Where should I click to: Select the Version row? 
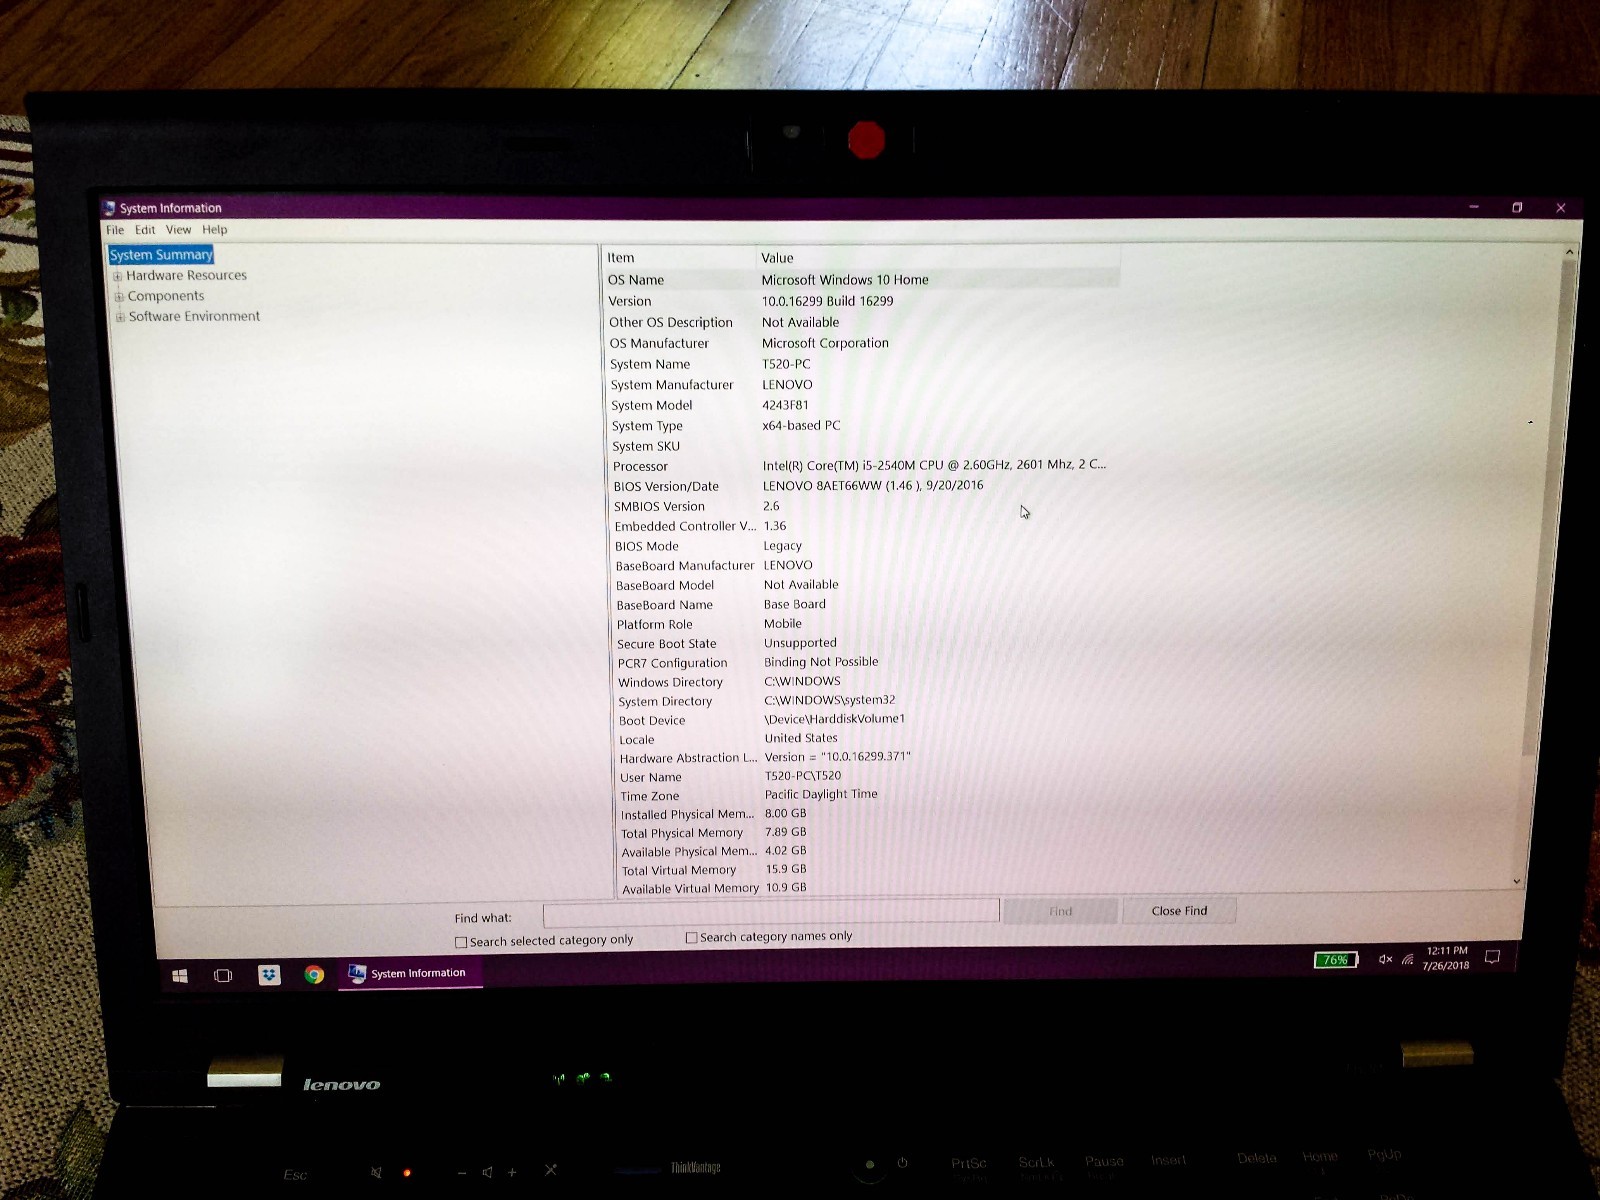click(x=861, y=301)
